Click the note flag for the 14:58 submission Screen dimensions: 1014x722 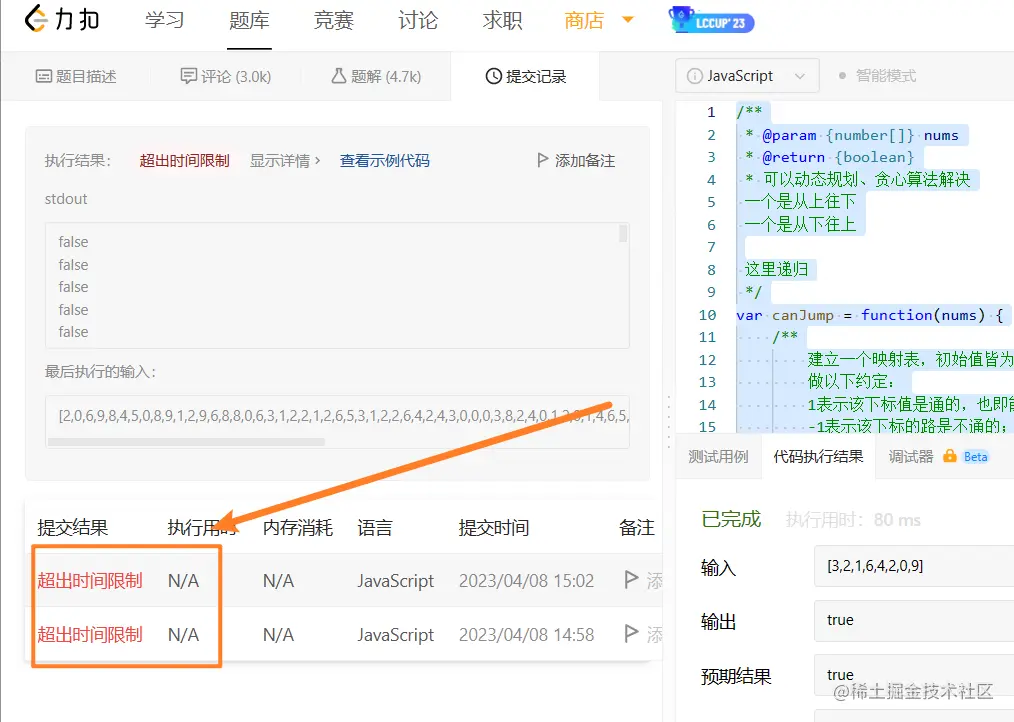click(632, 633)
